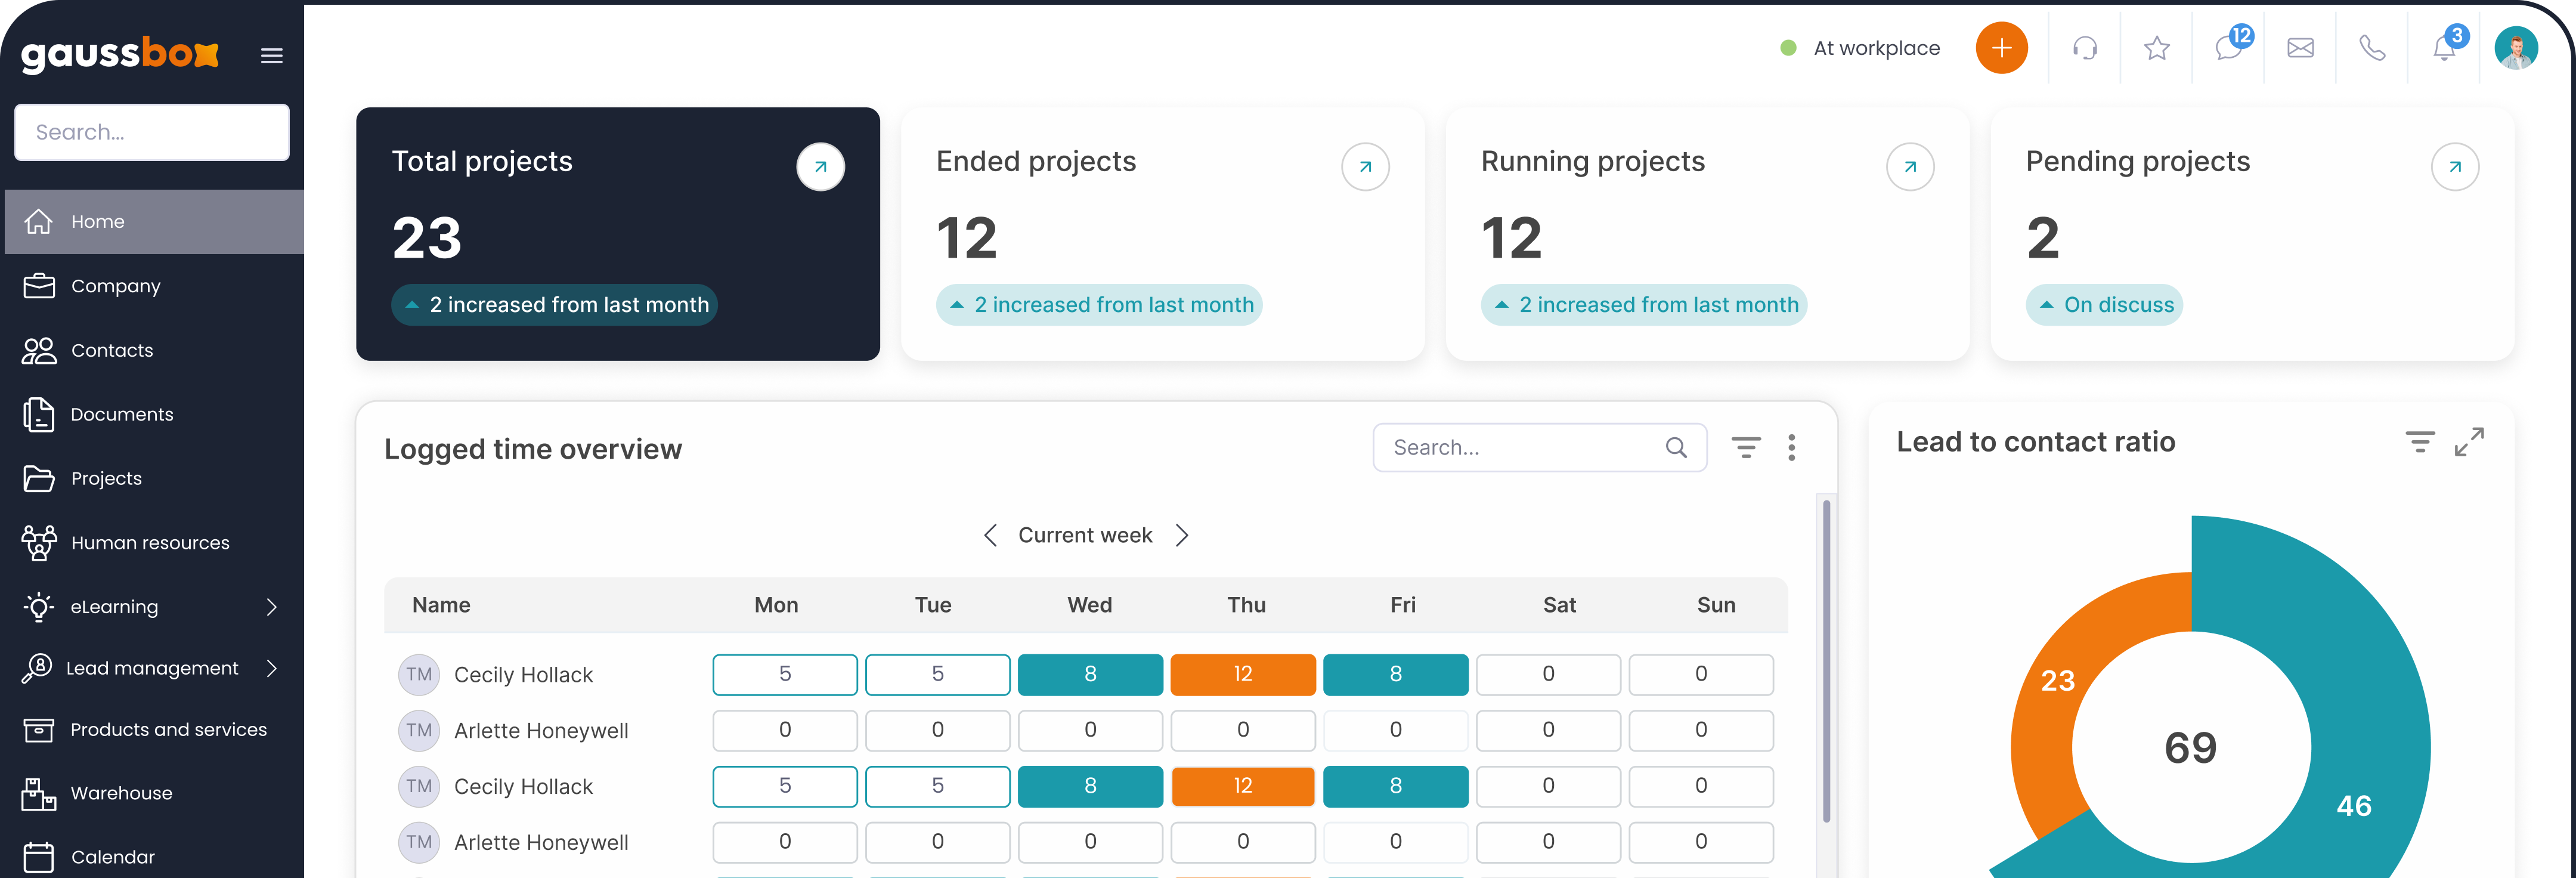Open the headset support icon
This screenshot has height=878, width=2576.
2085,48
